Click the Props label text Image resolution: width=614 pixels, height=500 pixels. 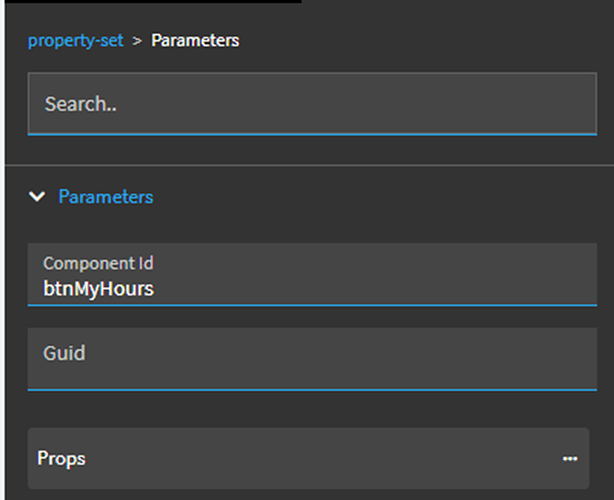coord(61,459)
